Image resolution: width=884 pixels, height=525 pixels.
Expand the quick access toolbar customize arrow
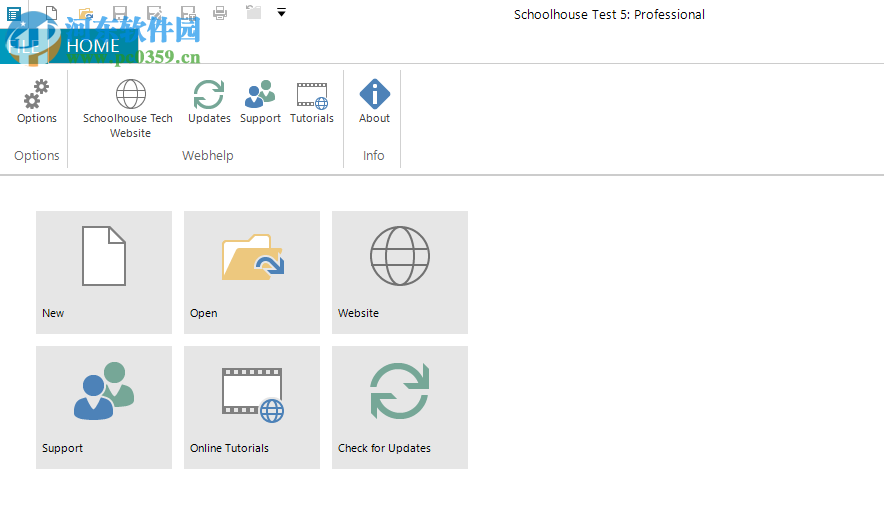tap(282, 13)
